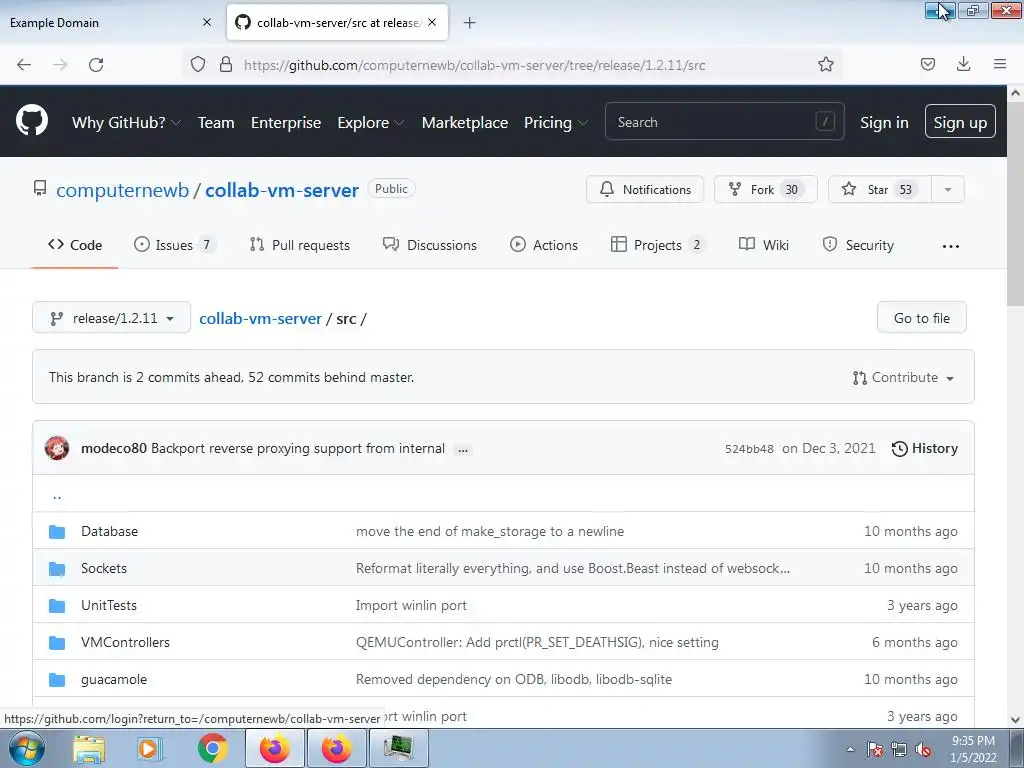Click the Sign up button

960,121
